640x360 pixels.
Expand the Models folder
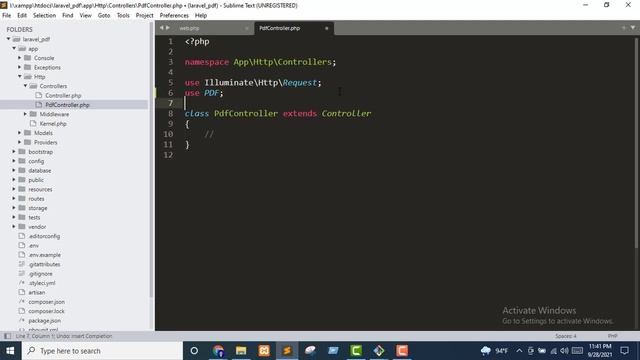[20, 133]
